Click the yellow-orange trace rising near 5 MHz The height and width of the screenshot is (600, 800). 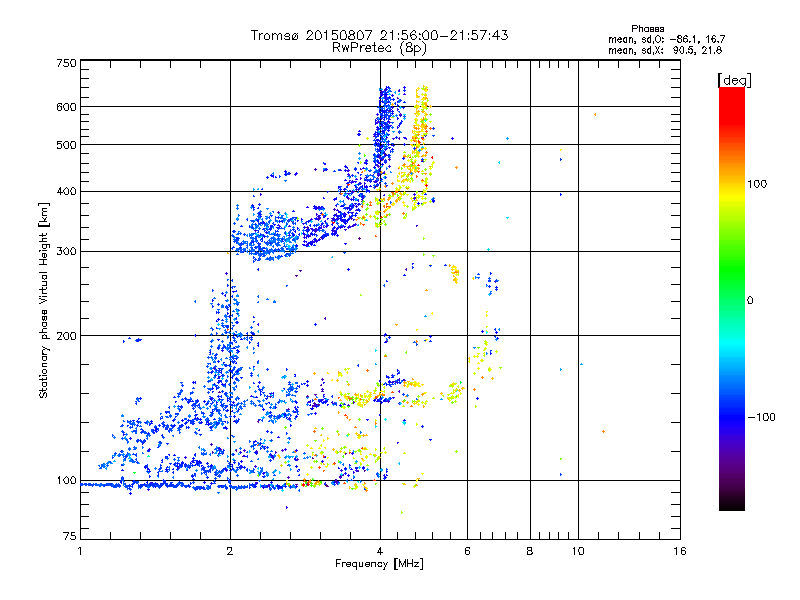419,148
